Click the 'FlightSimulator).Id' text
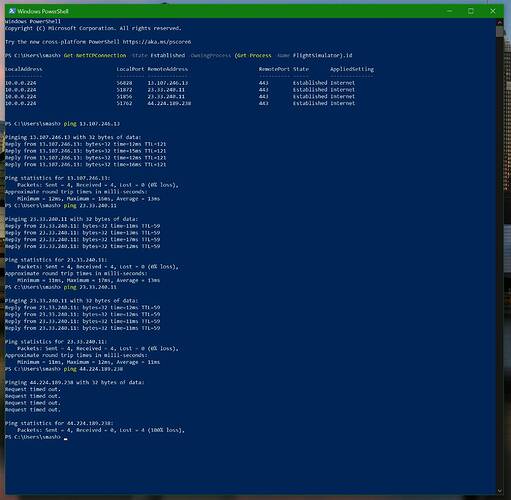 coord(322,55)
